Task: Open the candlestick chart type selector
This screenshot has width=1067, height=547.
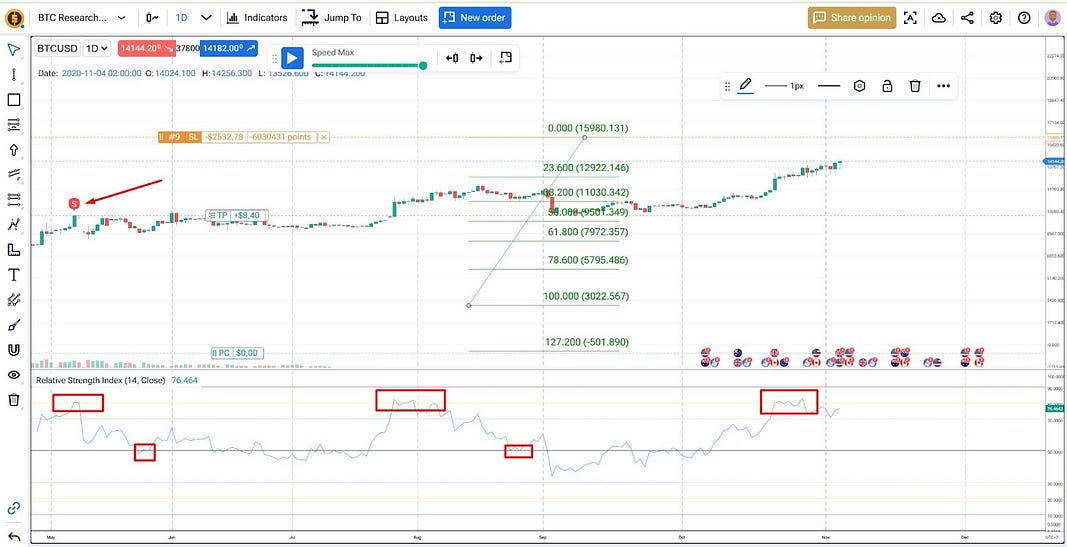Action: pos(152,18)
